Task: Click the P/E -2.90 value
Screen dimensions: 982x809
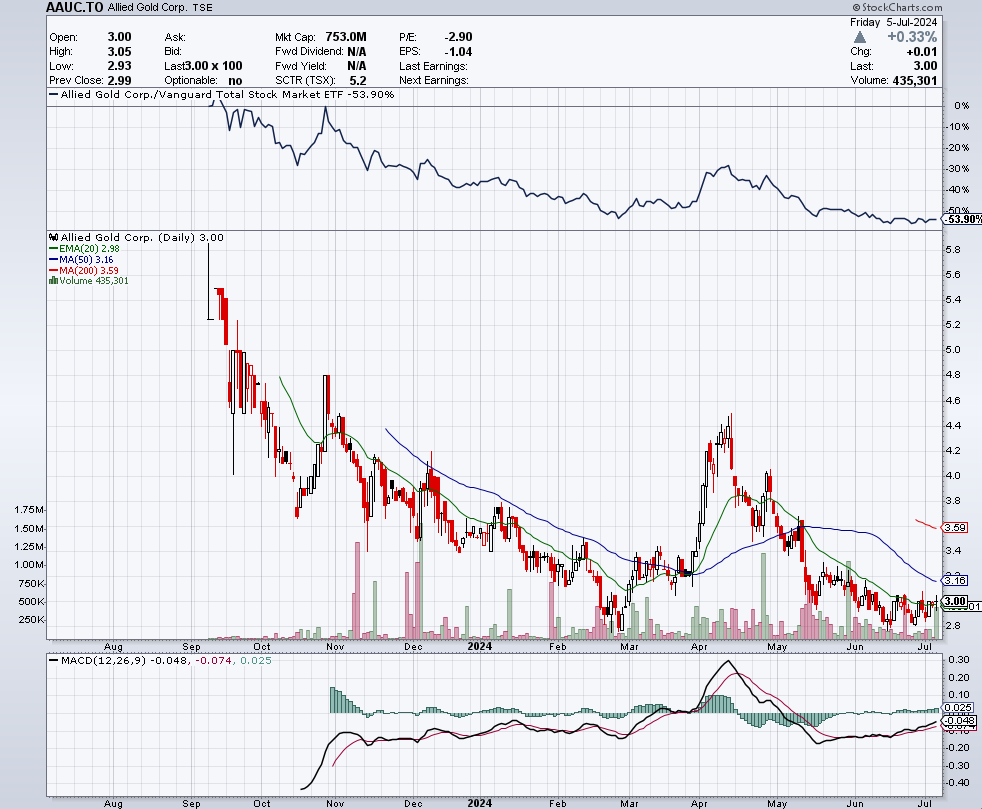Action: [458, 37]
